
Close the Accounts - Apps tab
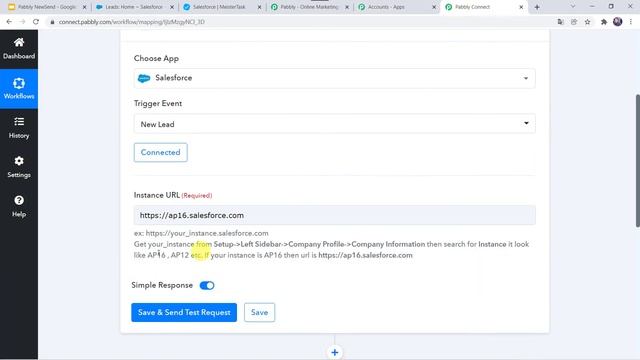click(x=434, y=7)
